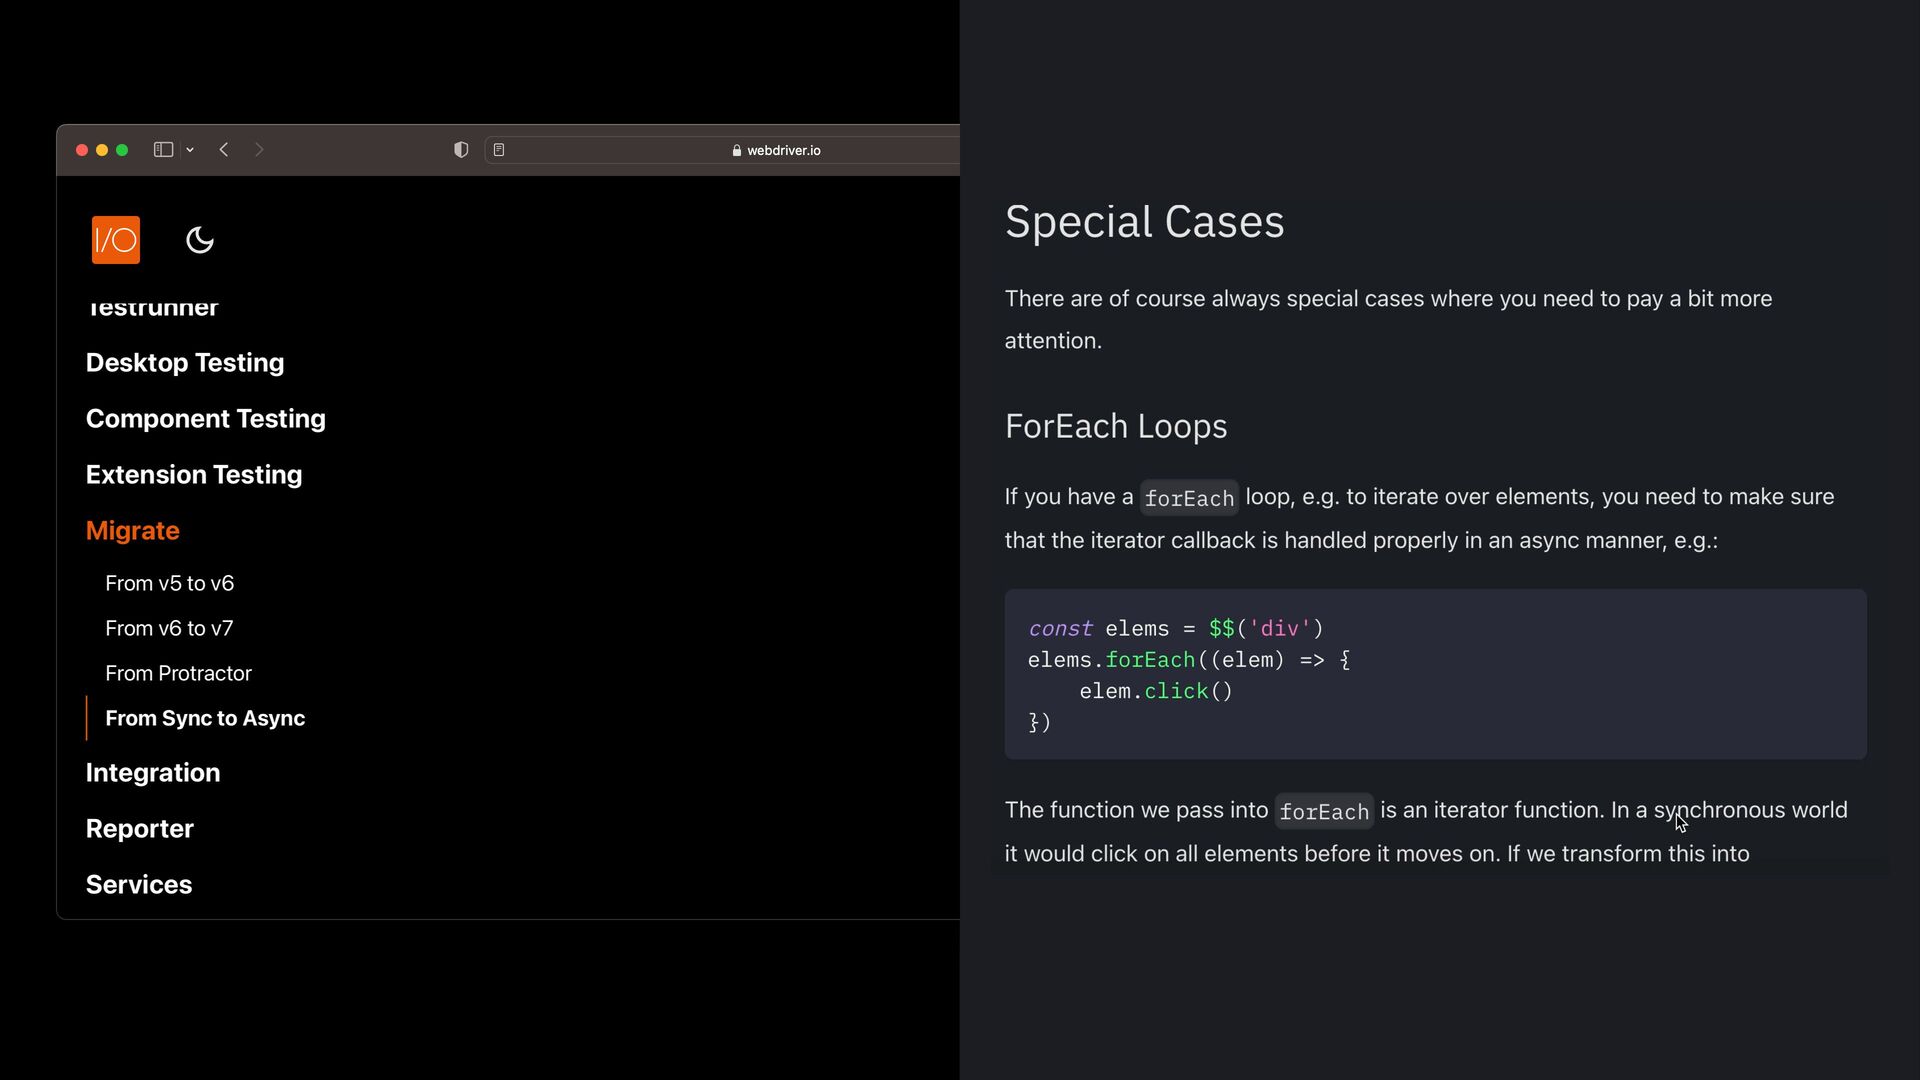Open the sidebar tab group dropdown arrow
The width and height of the screenshot is (1920, 1080).
tap(190, 150)
